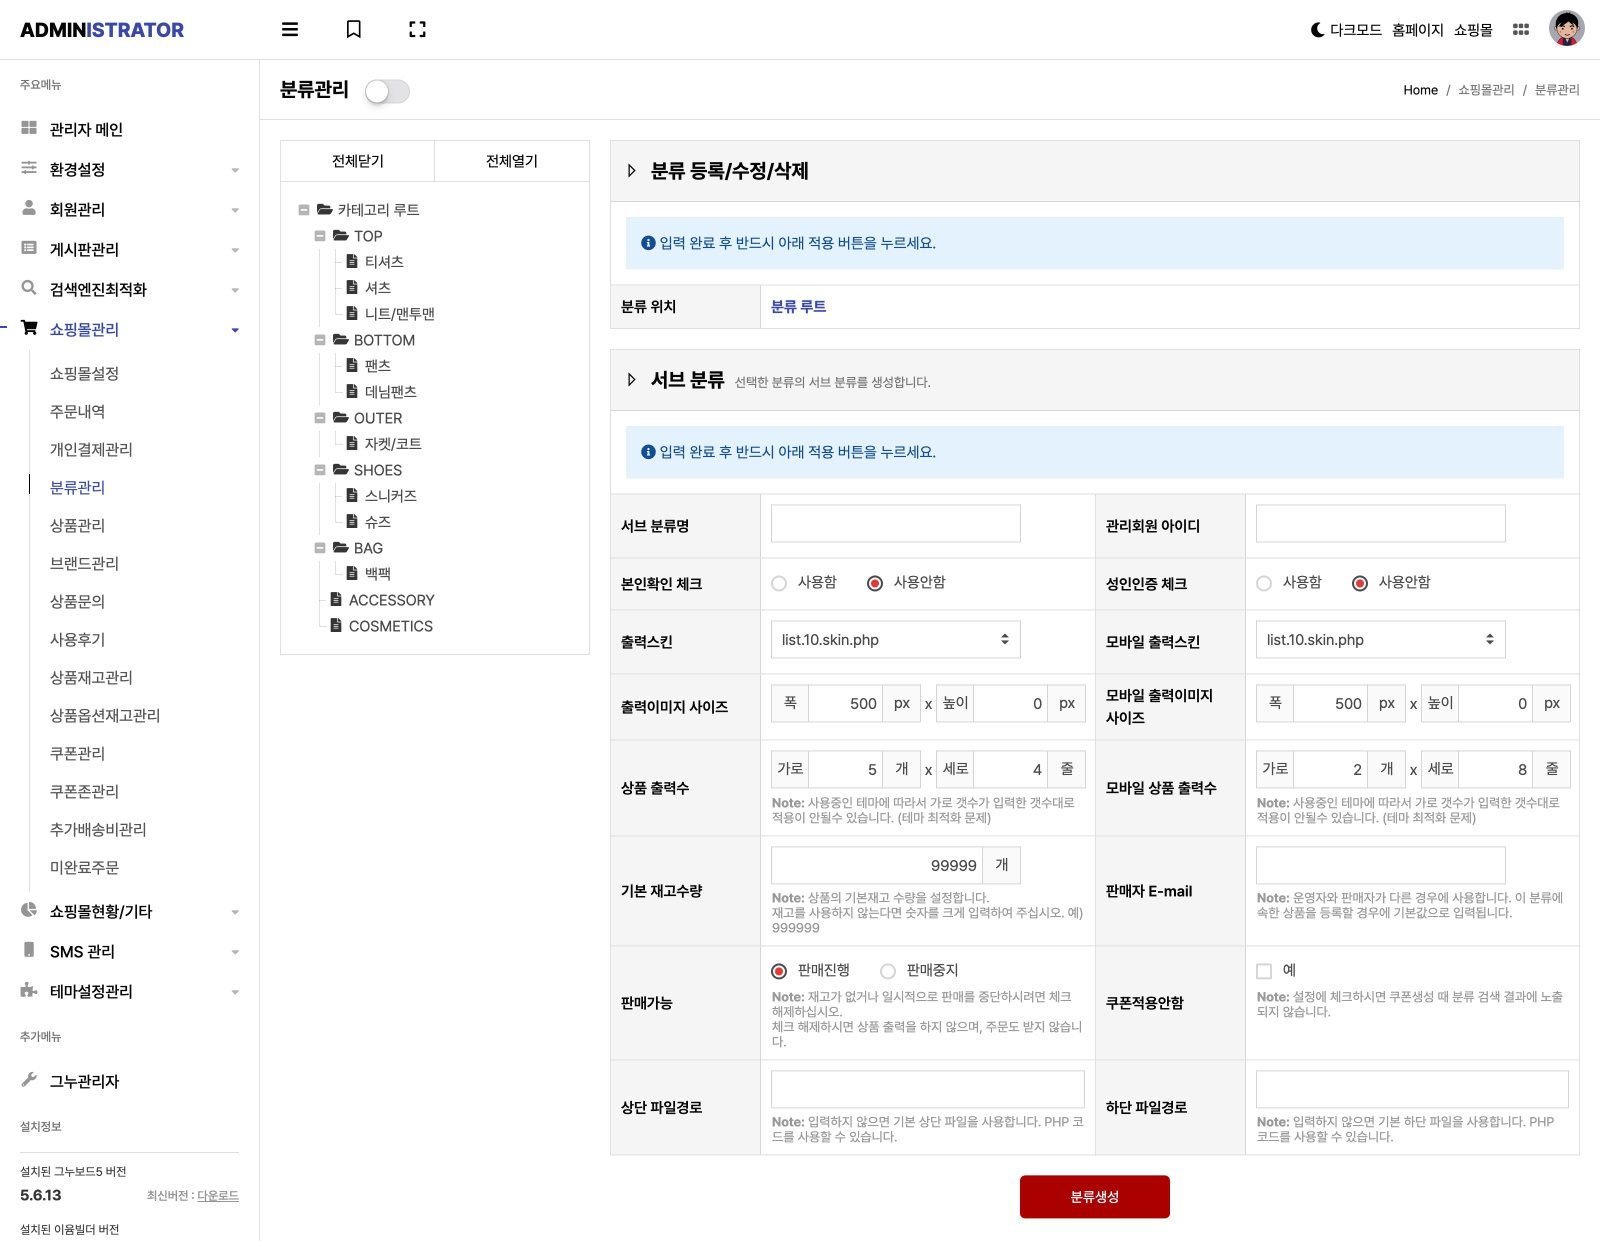
Task: Open 브랜드관리 submenu item
Action: coord(84,563)
